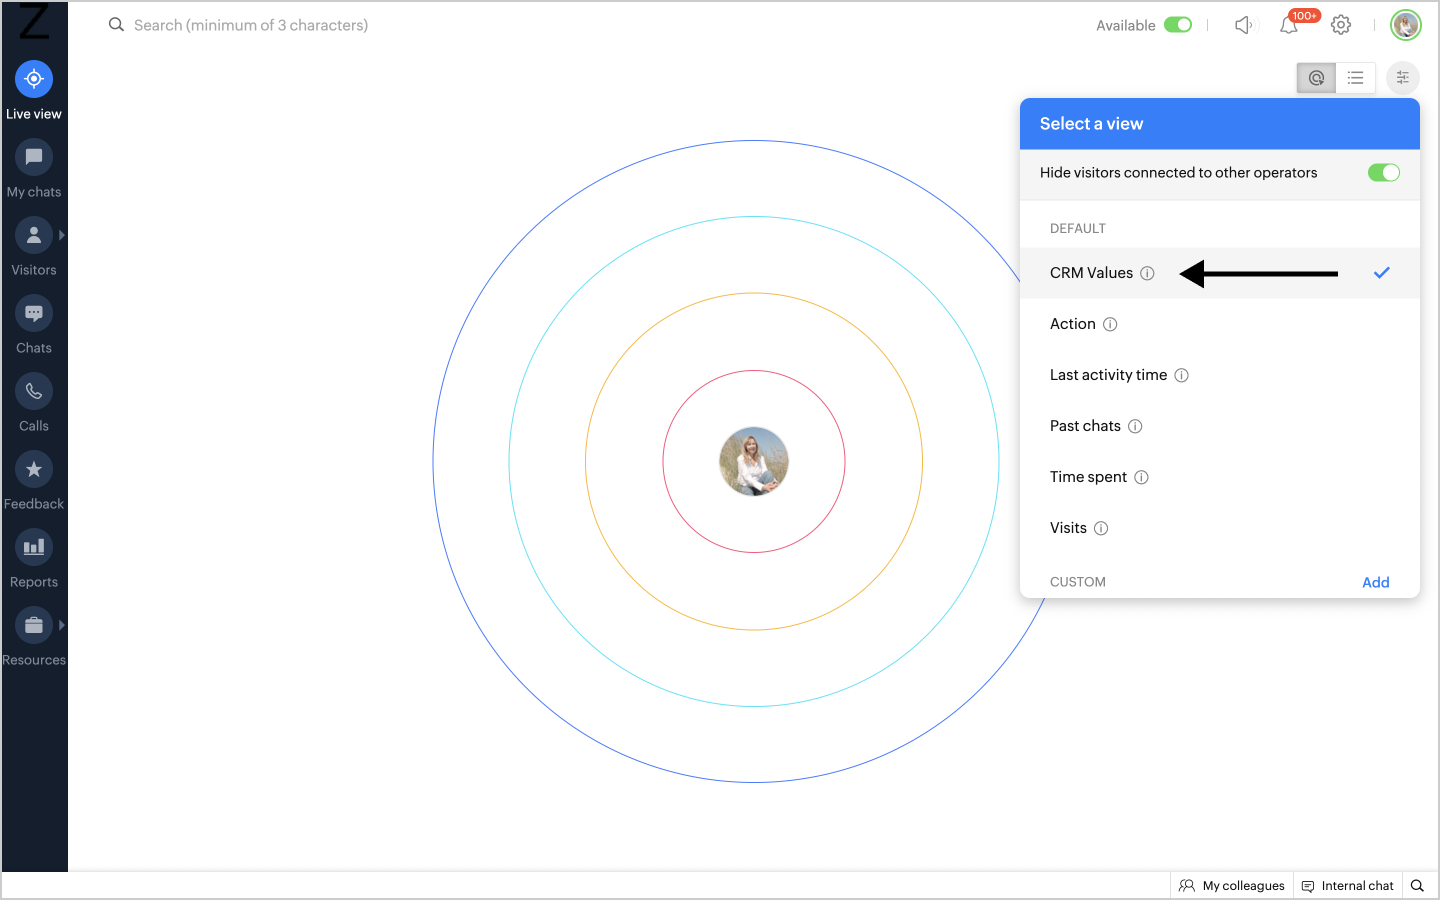This screenshot has width=1440, height=900.
Task: Select the Action view
Action: (1220, 324)
